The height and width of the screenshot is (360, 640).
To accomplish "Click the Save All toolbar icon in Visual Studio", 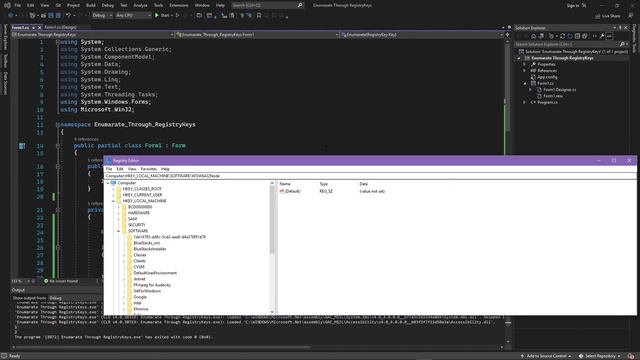I will click(58, 16).
